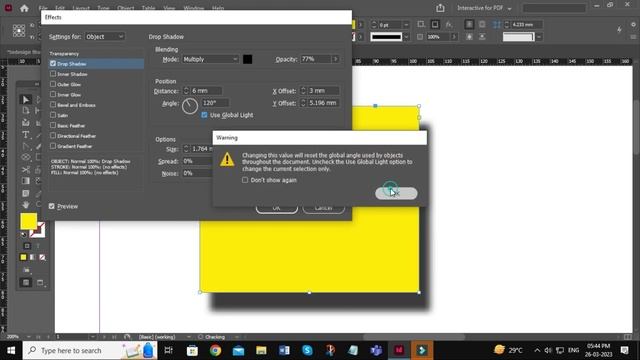Select the Note tool
The height and width of the screenshot is (360, 640).
pyautogui.click(x=25, y=193)
